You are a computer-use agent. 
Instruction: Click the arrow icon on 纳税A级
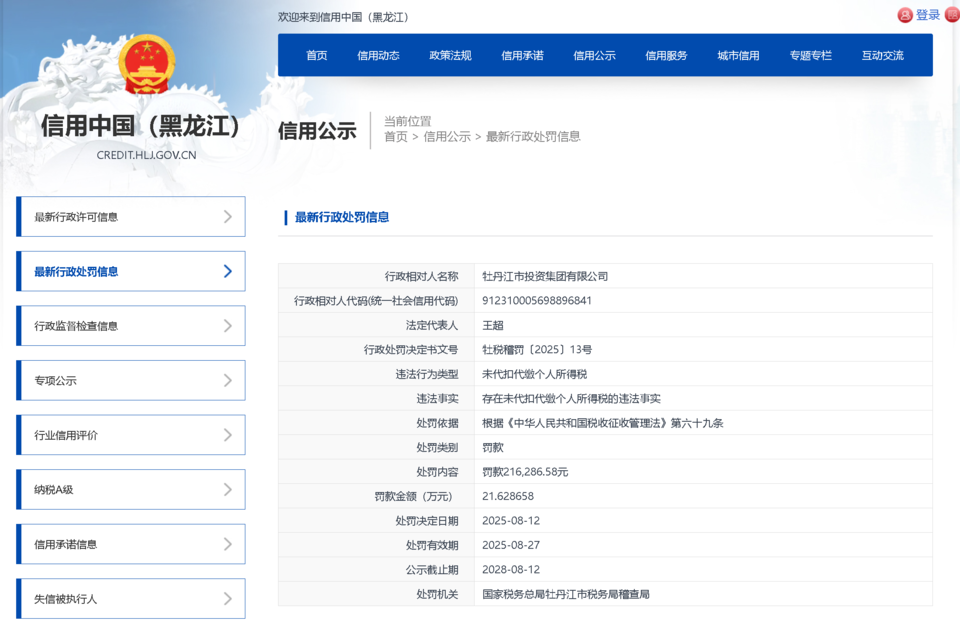point(228,489)
